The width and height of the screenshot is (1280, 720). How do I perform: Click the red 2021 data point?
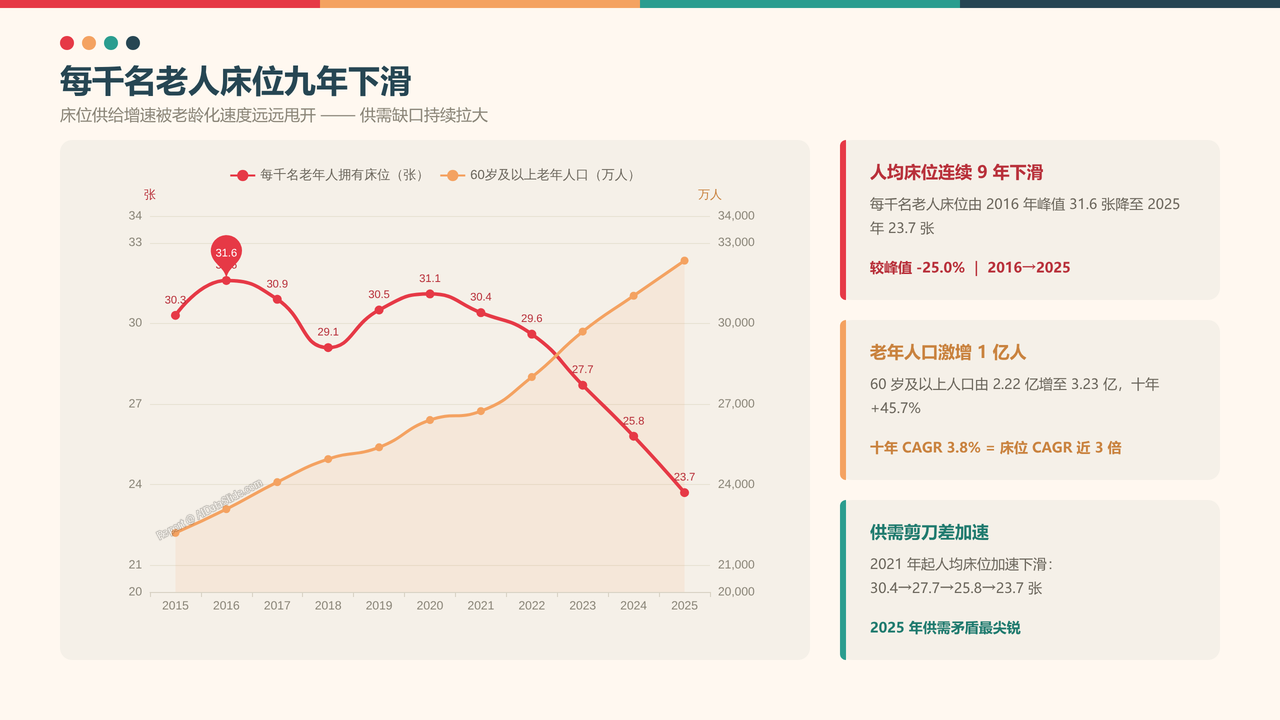(x=481, y=312)
